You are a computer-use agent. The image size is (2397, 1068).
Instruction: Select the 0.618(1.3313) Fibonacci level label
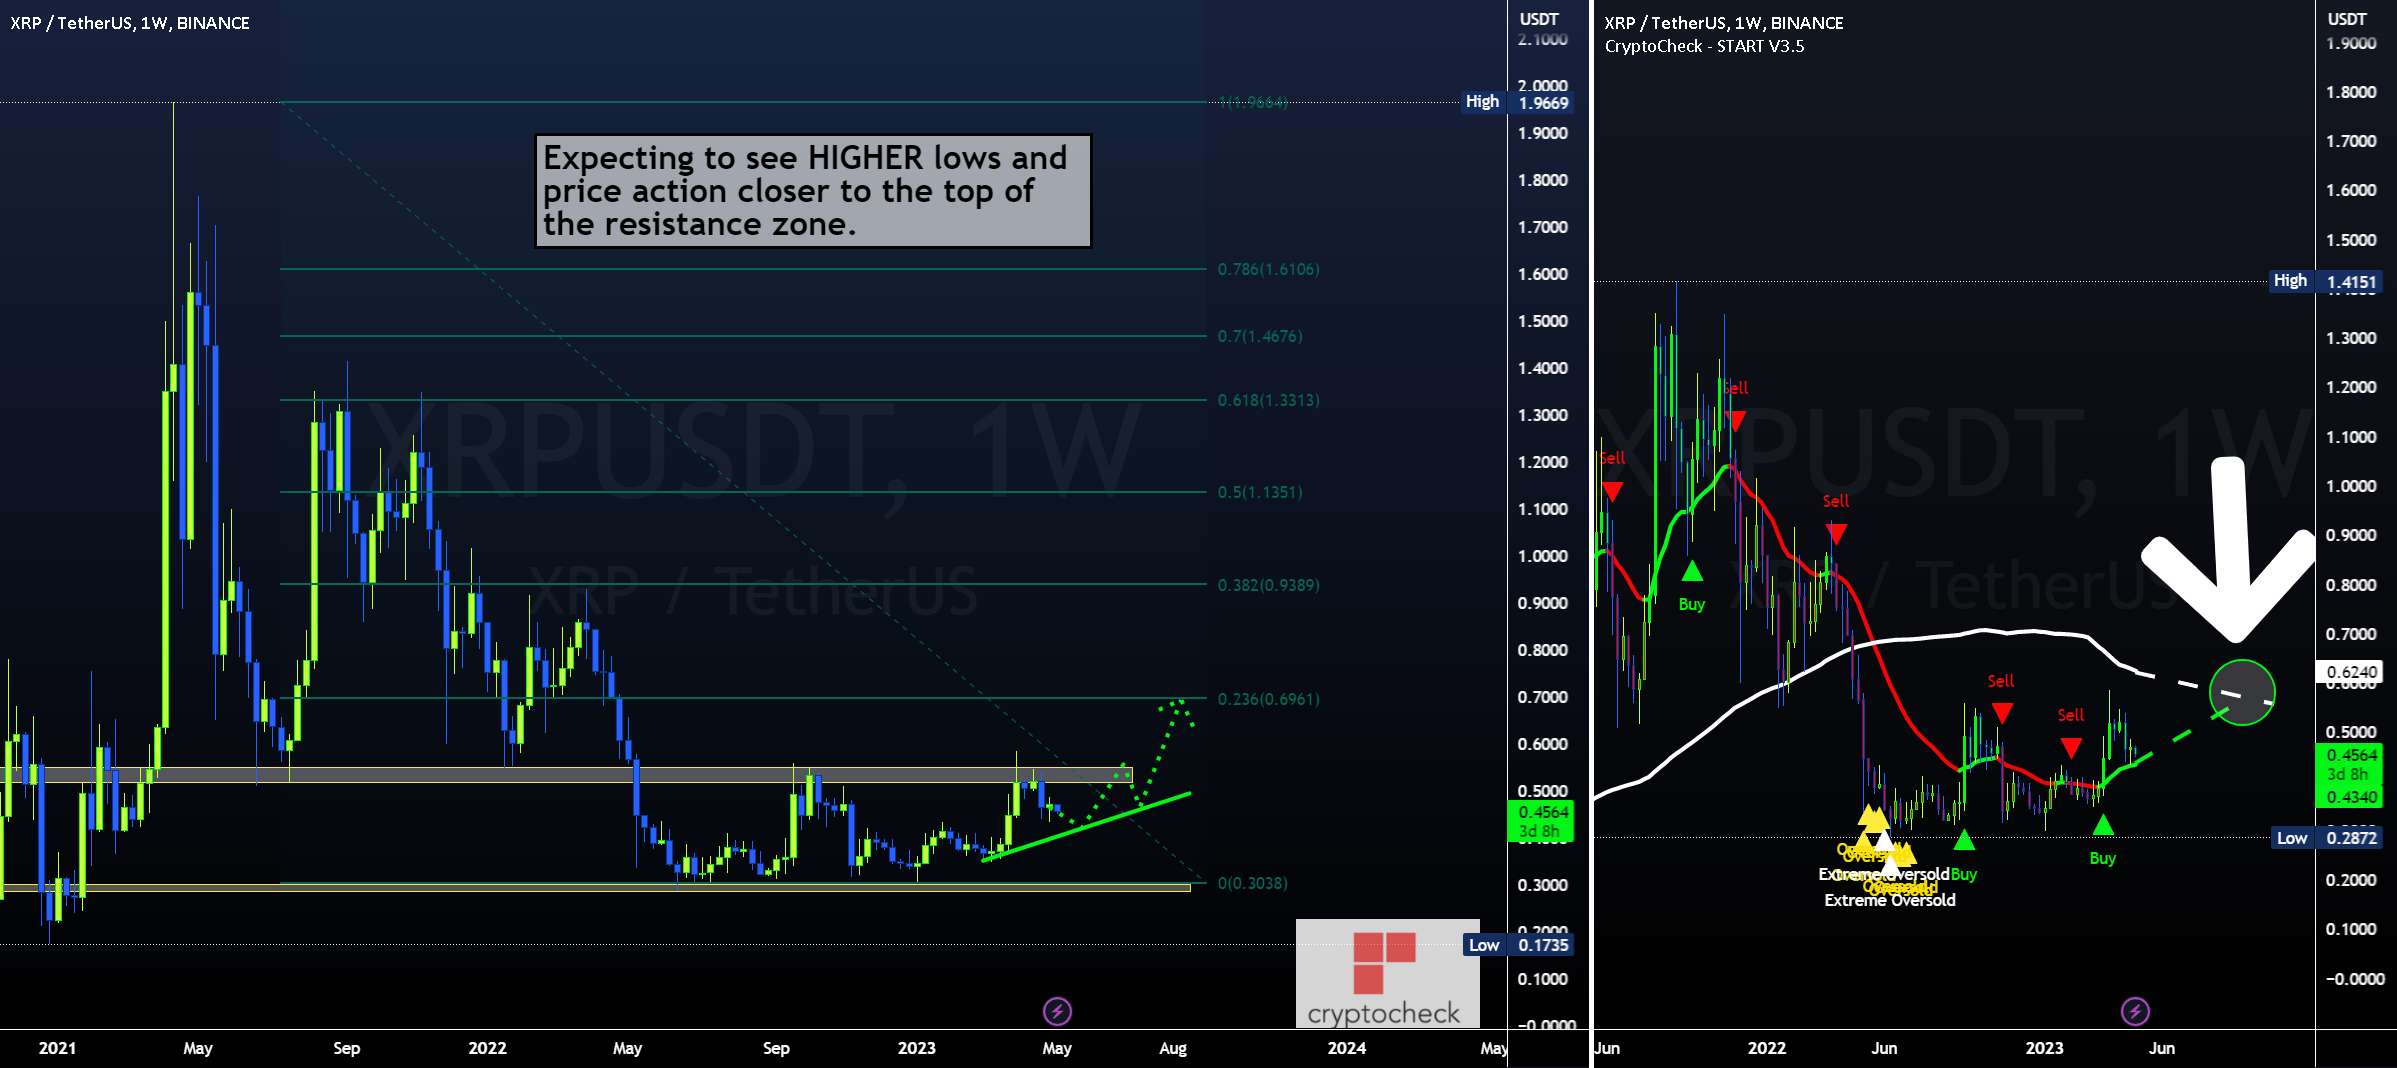click(x=1268, y=400)
